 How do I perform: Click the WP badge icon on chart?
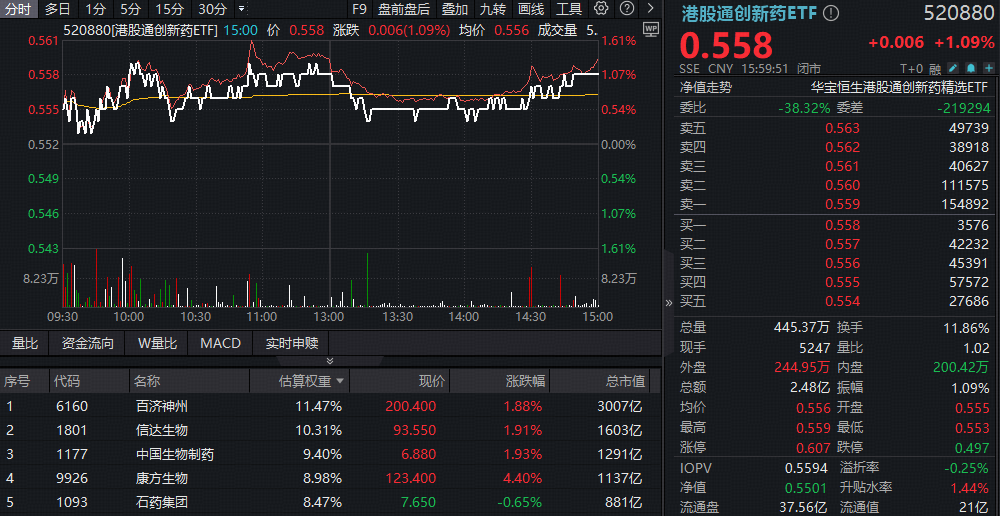pyautogui.click(x=651, y=29)
